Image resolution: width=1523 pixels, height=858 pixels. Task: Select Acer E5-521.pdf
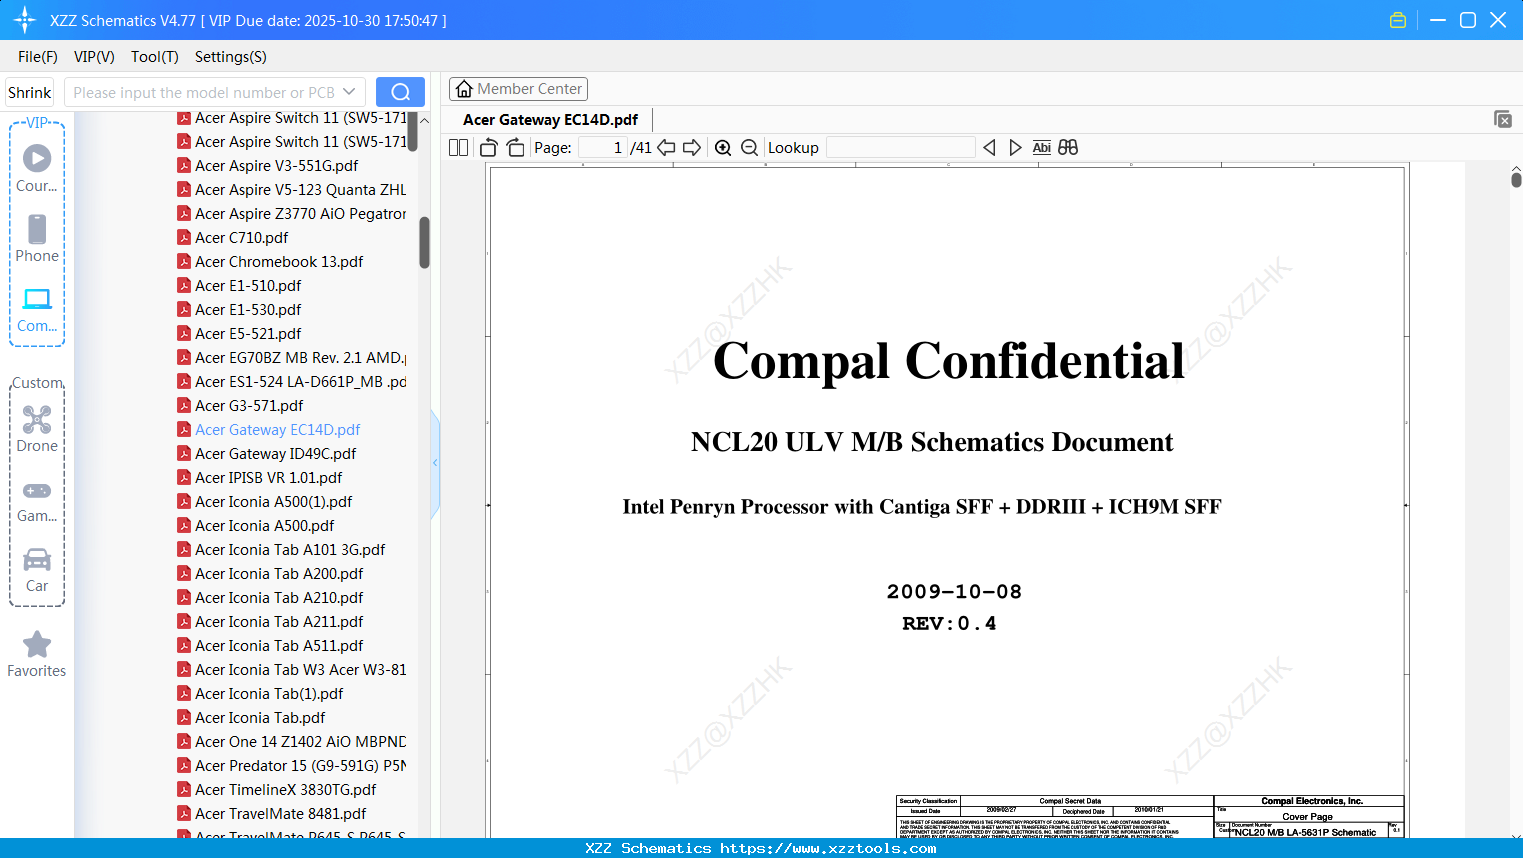tap(239, 334)
